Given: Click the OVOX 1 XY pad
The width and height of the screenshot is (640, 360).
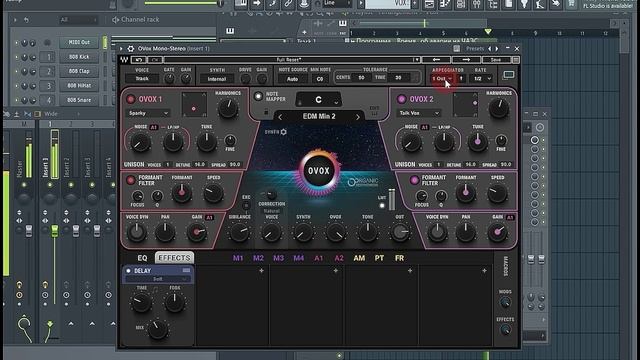Looking at the screenshot, I should tap(194, 104).
